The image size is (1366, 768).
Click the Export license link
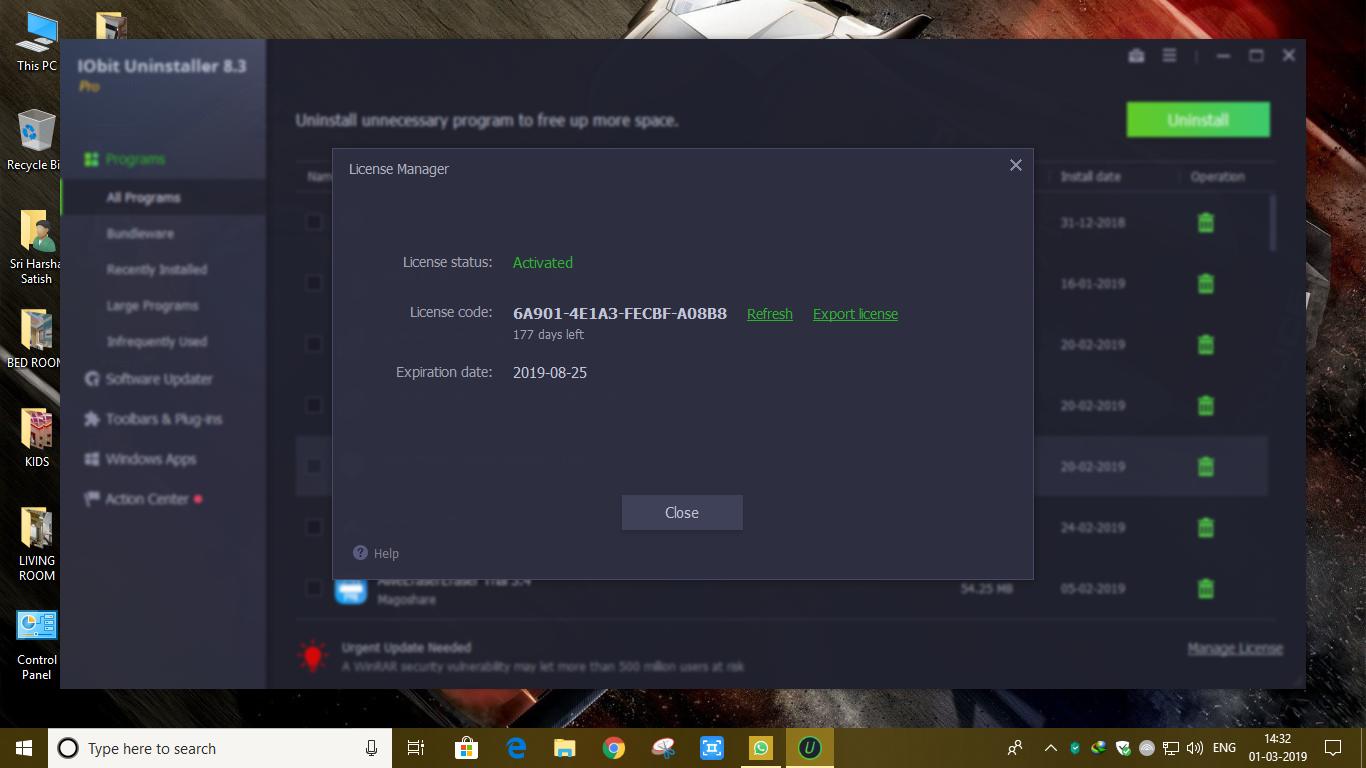(855, 314)
